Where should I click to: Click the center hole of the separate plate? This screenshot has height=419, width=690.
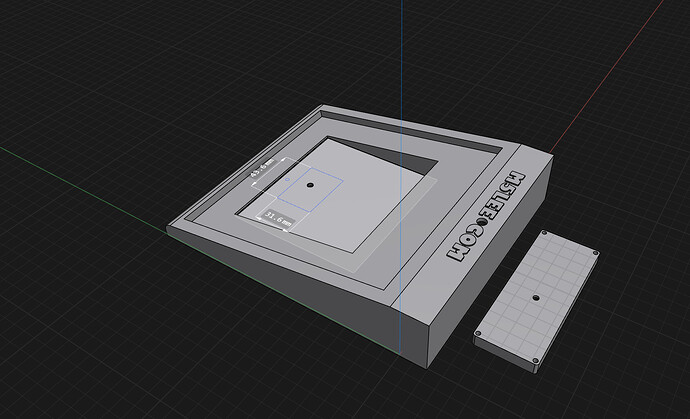pos(536,298)
